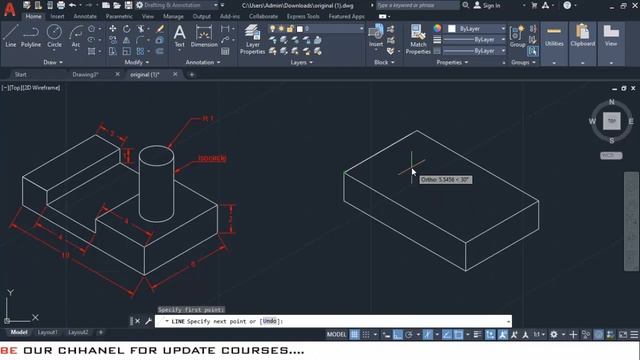Click the MODEL space button in status bar
The image size is (640, 360).
(336, 335)
